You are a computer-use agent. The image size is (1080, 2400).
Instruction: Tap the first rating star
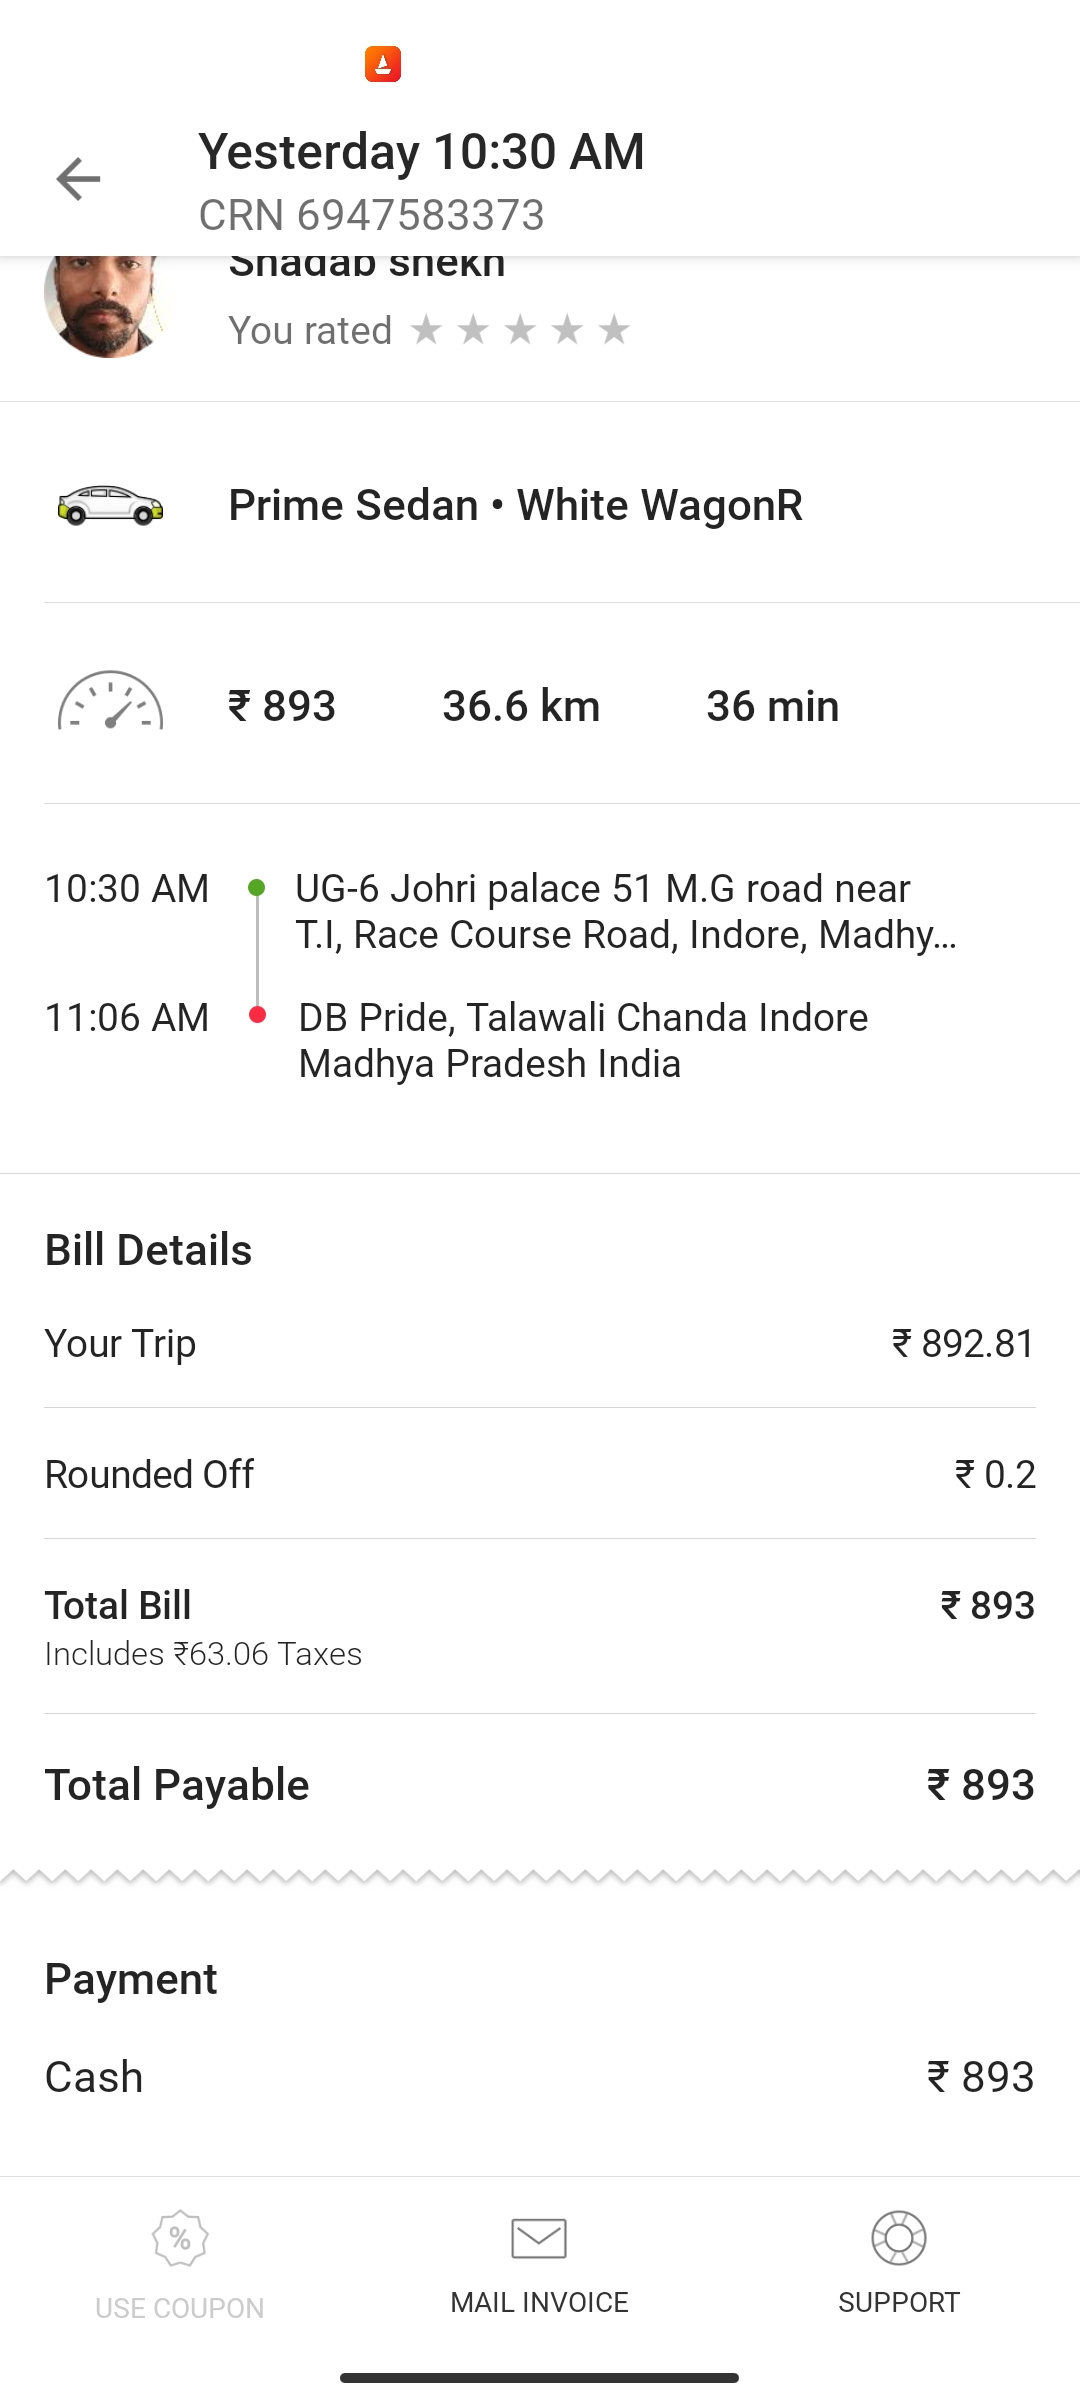pos(426,329)
